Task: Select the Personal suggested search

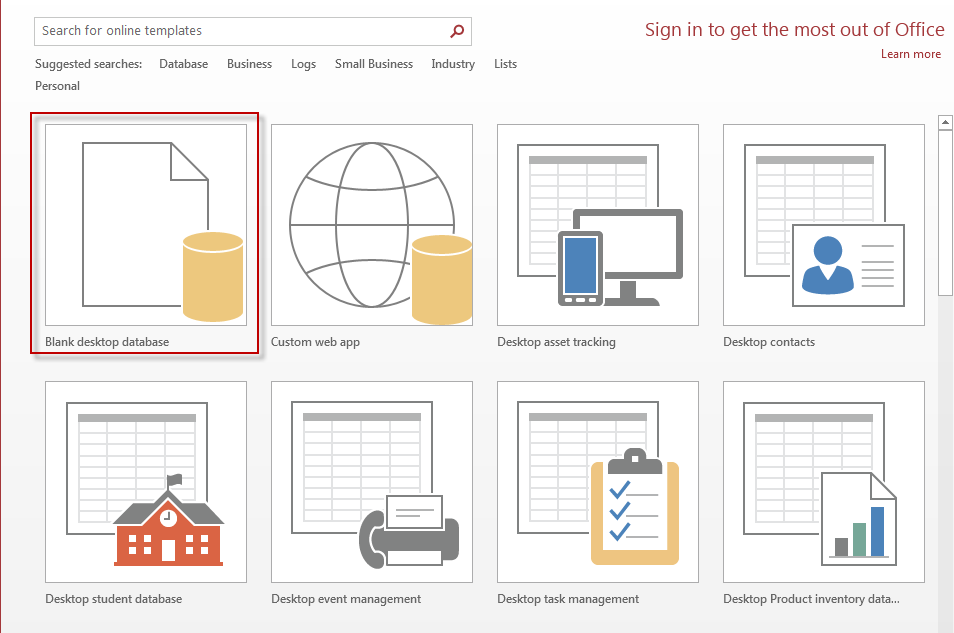Action: (57, 86)
